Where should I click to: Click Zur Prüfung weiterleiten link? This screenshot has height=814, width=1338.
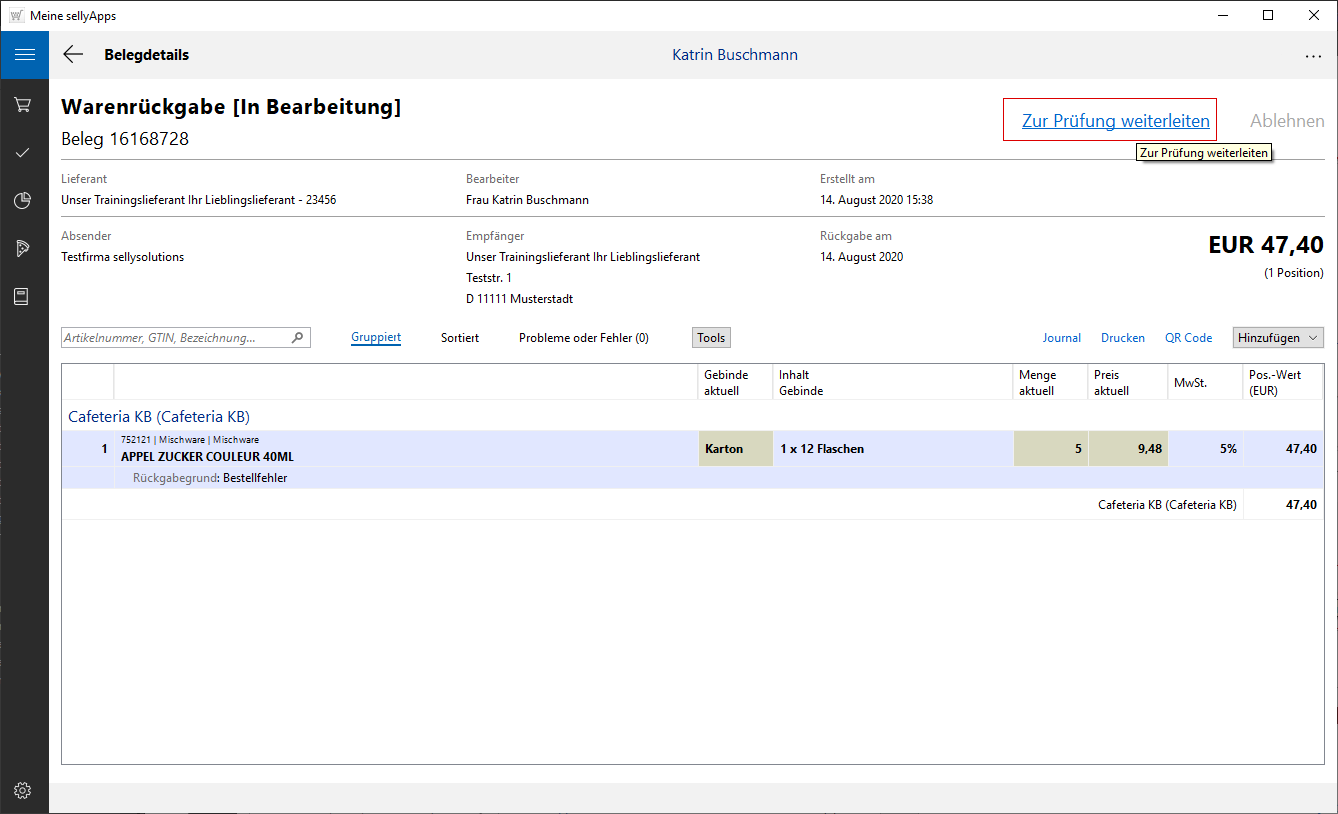coord(1115,121)
